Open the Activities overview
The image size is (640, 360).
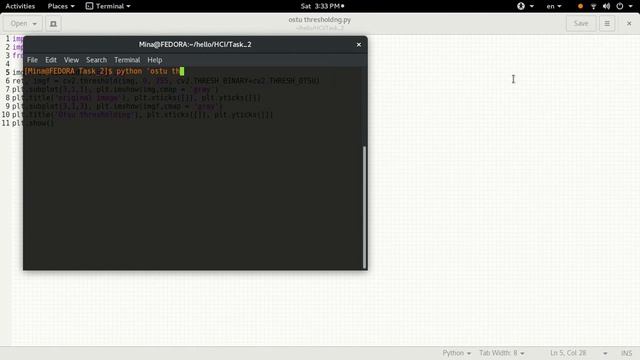[20, 6]
